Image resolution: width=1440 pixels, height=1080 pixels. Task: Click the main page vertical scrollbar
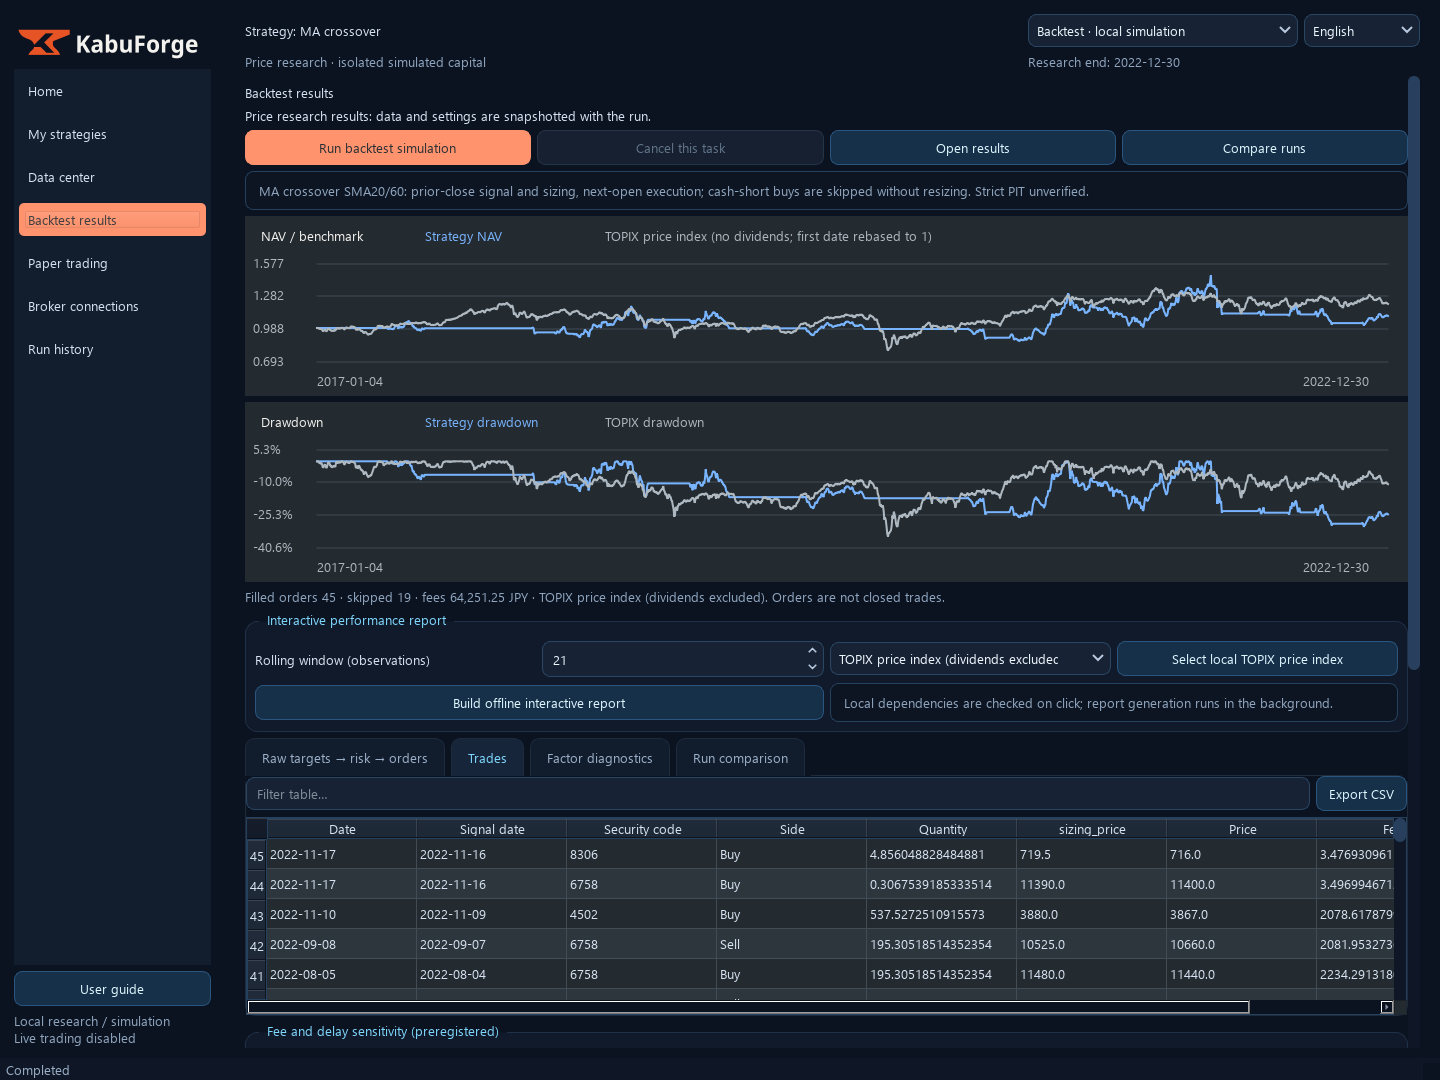1414,372
